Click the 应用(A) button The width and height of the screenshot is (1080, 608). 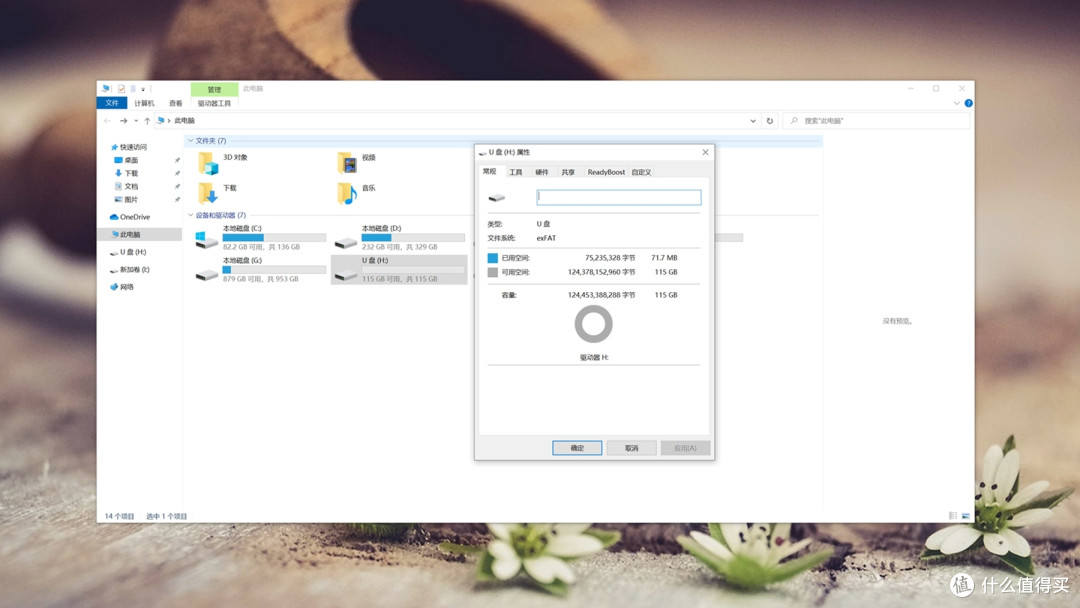coord(685,448)
